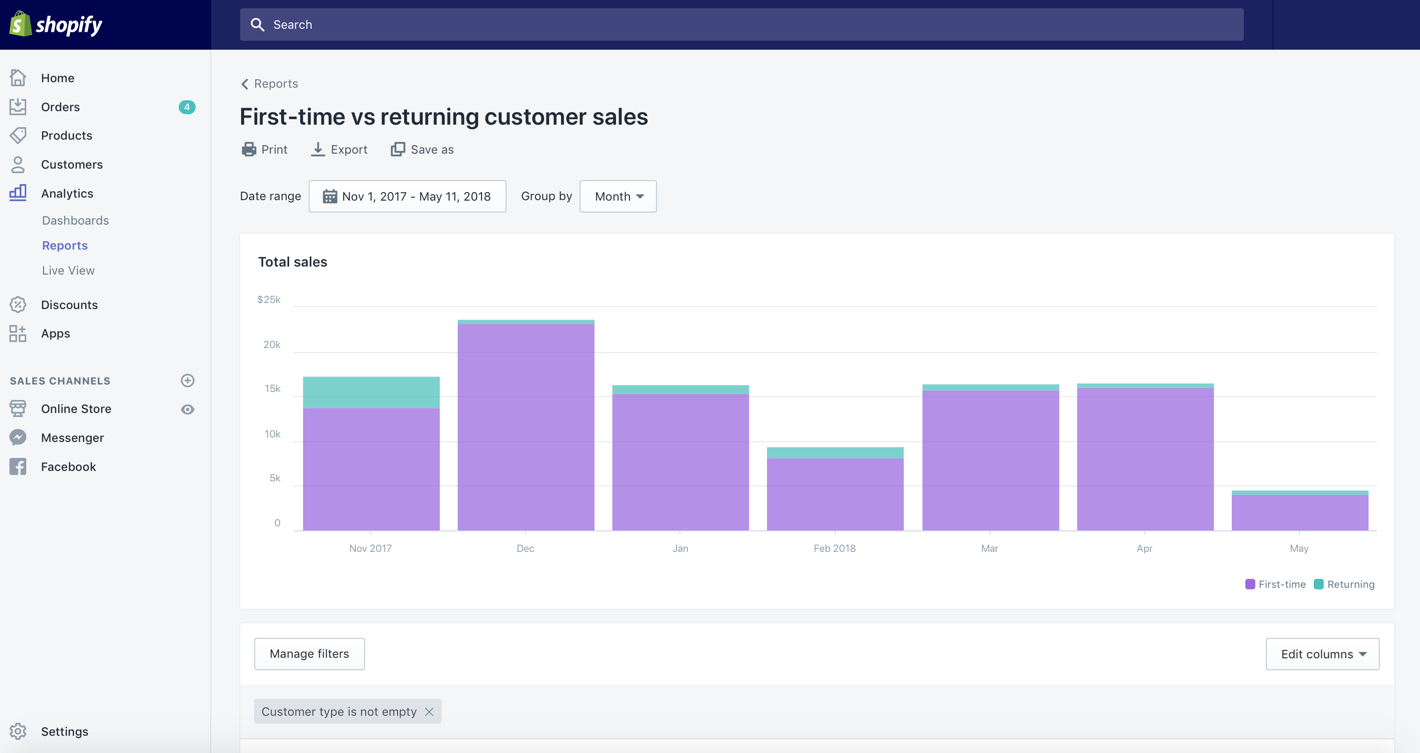Click the back chevron beside Reports

tap(245, 84)
